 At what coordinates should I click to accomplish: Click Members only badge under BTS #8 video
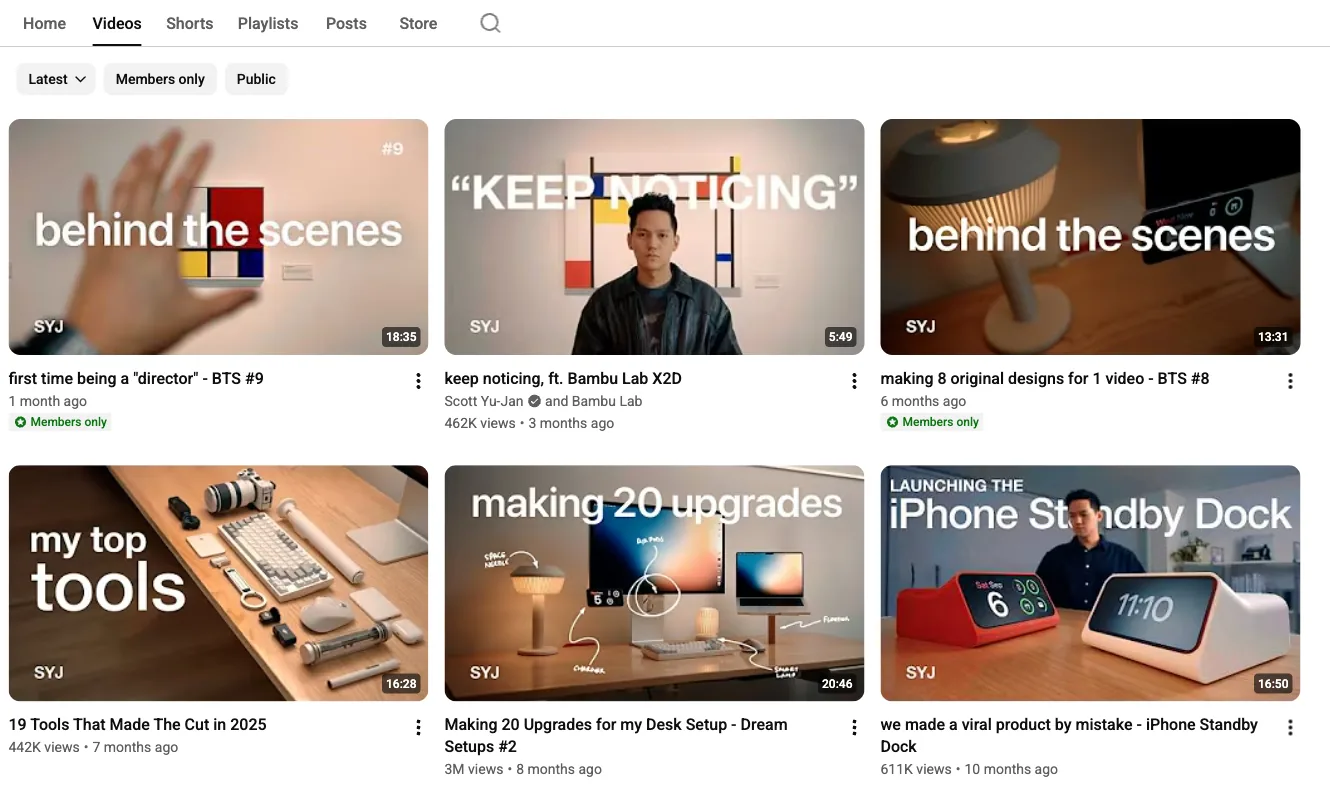point(932,422)
